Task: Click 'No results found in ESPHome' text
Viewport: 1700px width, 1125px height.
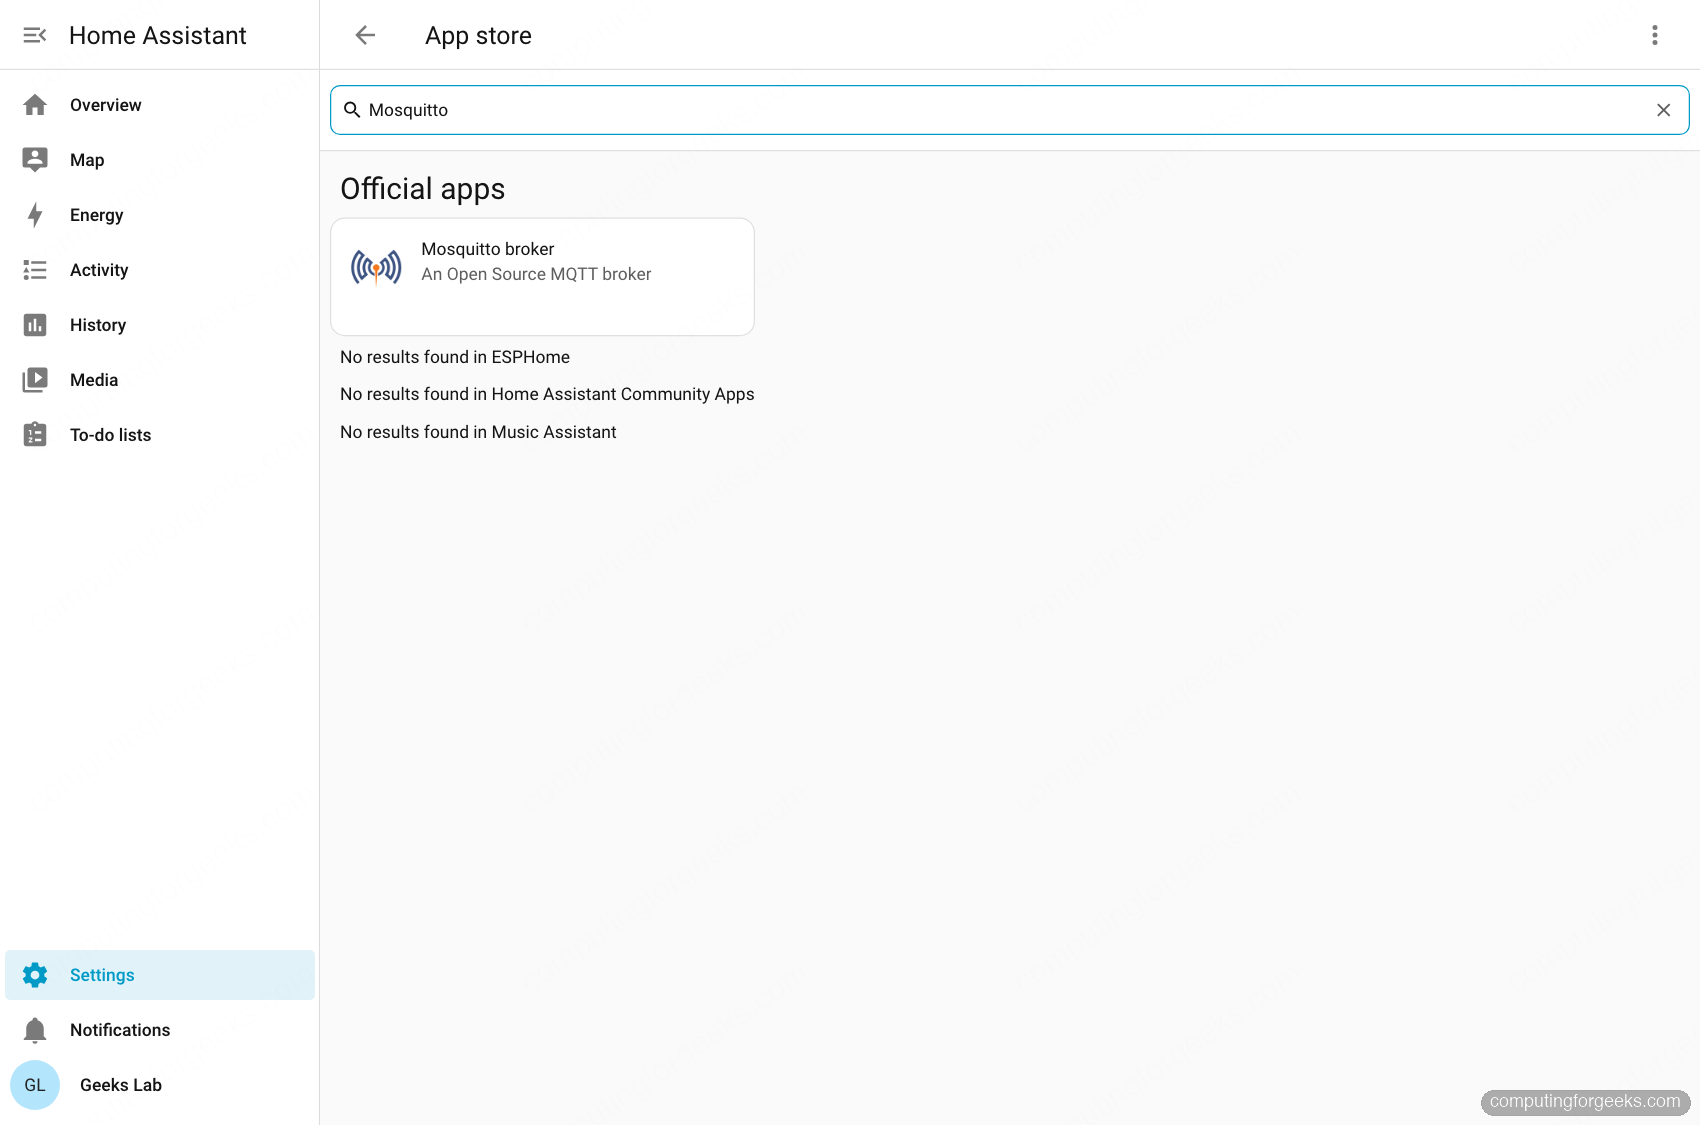Action: 455,357
